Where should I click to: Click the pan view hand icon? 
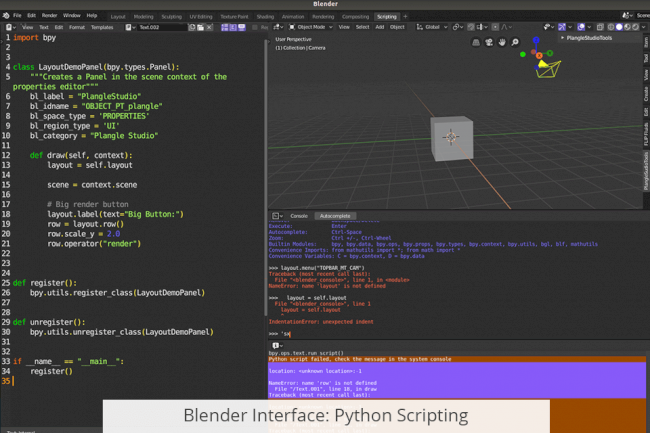click(502, 42)
